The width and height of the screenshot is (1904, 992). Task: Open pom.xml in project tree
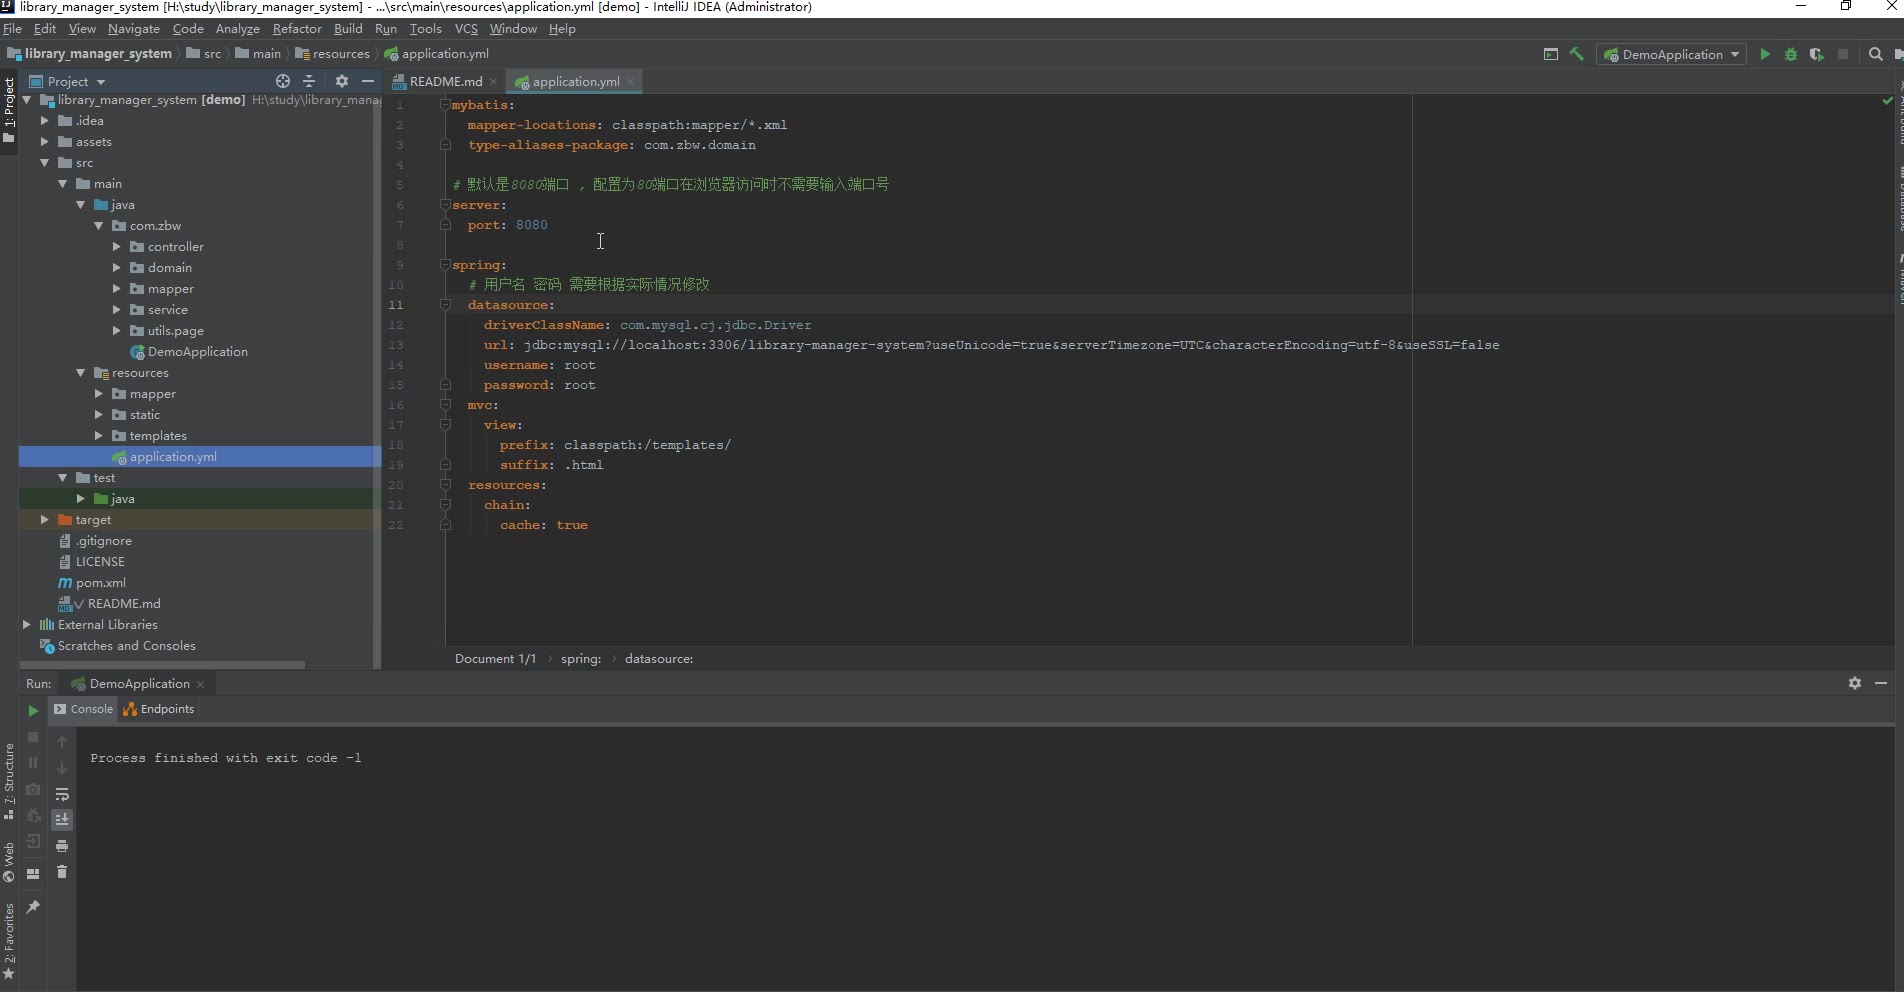tap(100, 583)
